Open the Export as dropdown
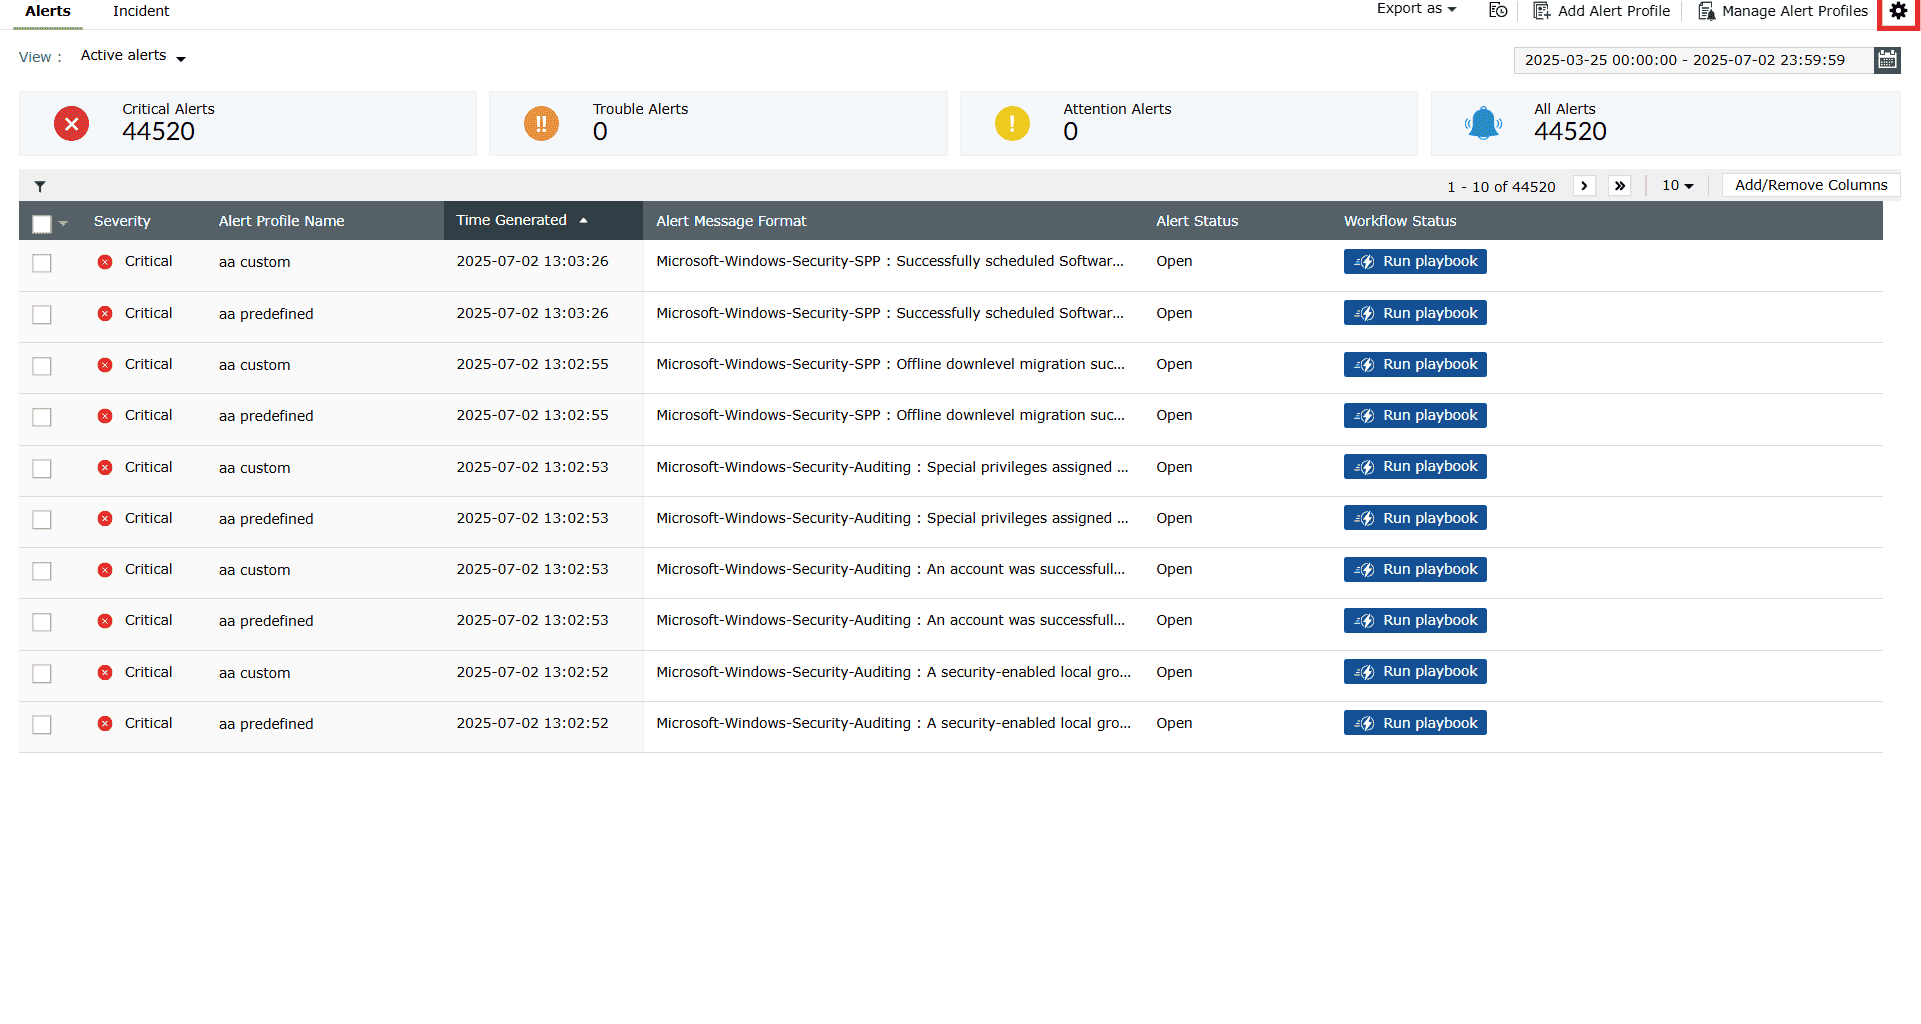1921x1024 pixels. pos(1415,8)
